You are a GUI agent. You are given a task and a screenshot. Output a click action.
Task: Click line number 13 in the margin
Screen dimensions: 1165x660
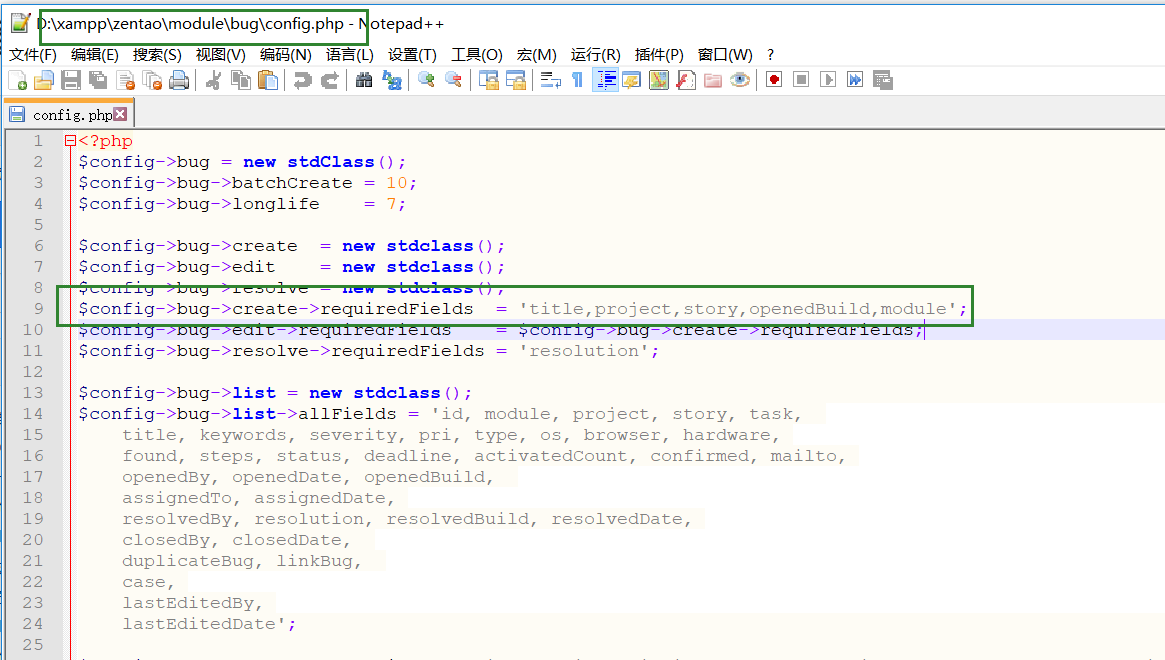pos(33,393)
